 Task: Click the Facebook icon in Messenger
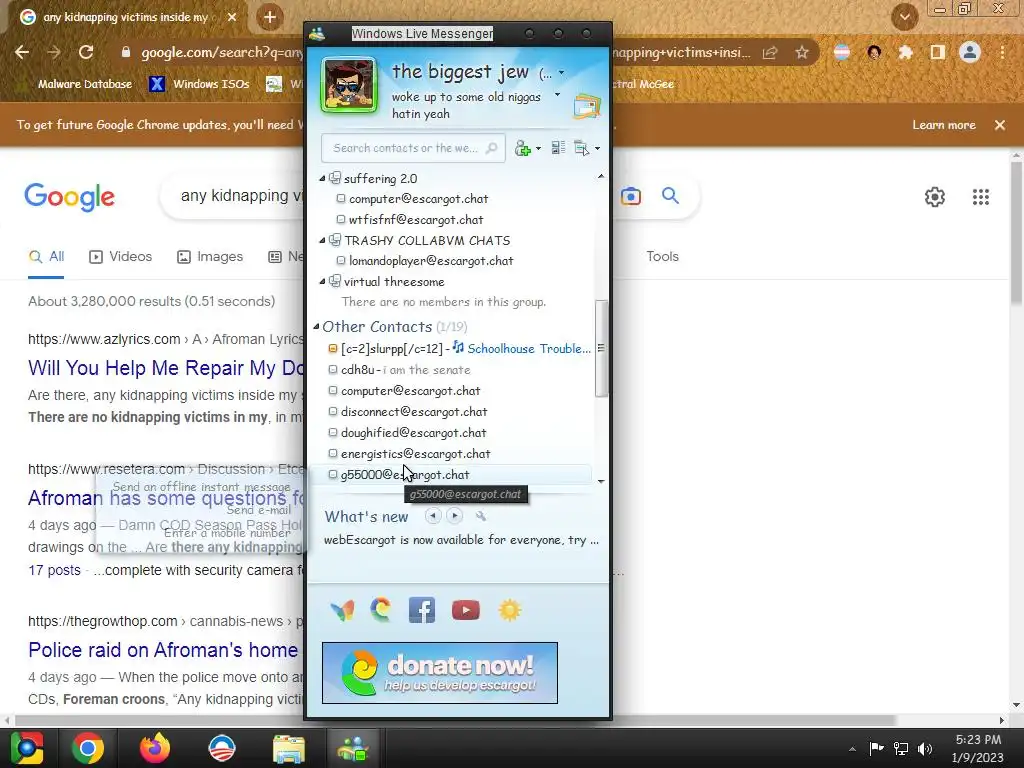click(x=422, y=610)
